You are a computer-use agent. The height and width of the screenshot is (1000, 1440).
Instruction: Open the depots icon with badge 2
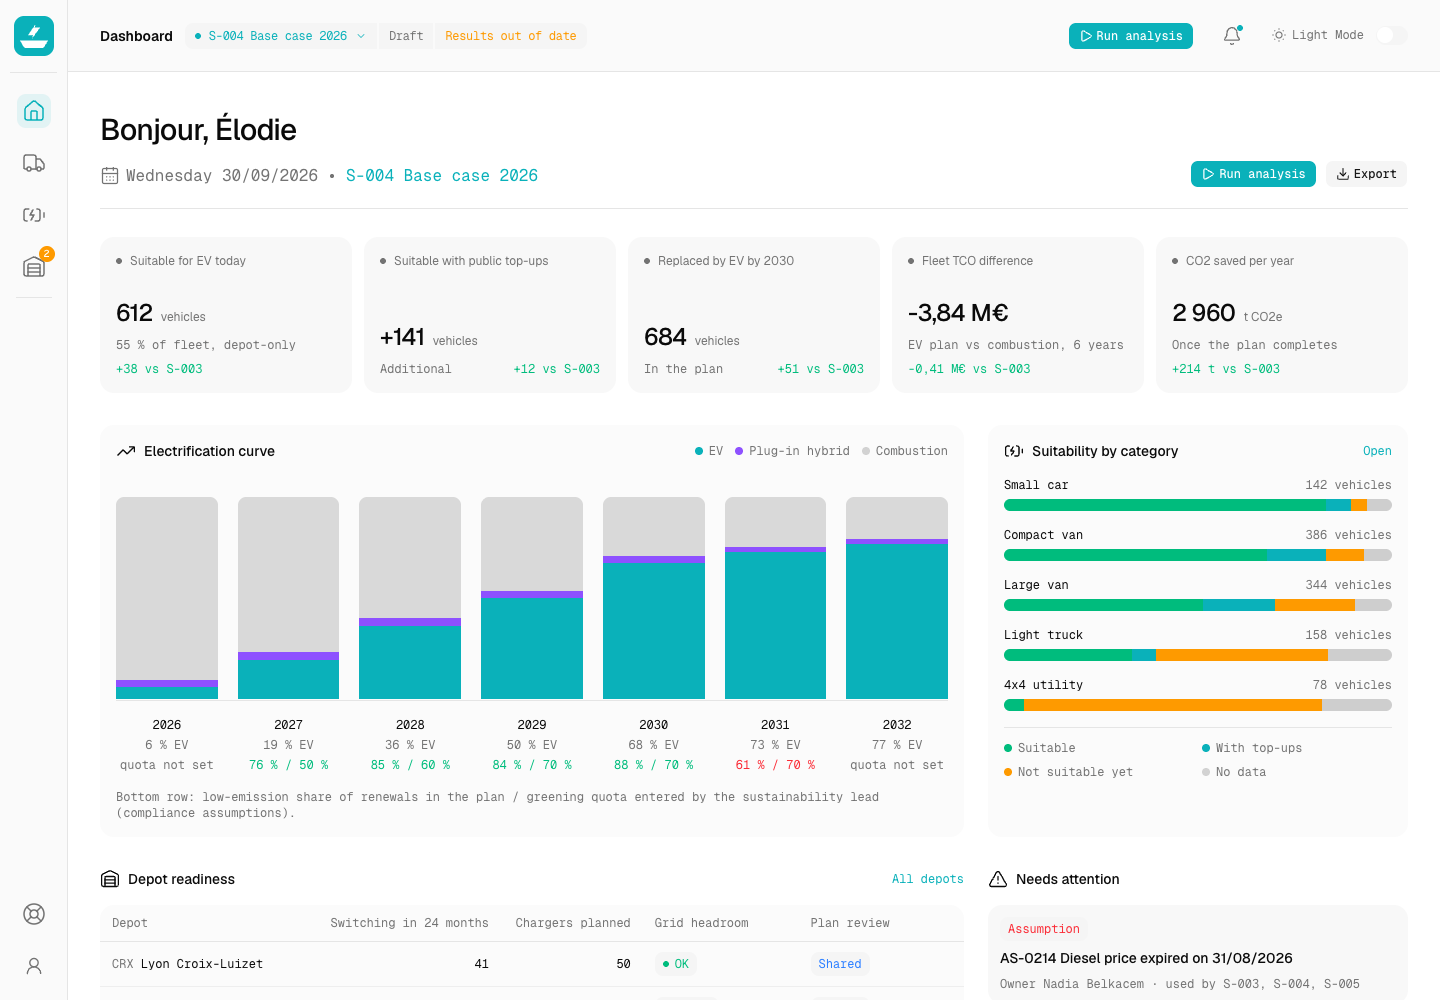(x=34, y=267)
